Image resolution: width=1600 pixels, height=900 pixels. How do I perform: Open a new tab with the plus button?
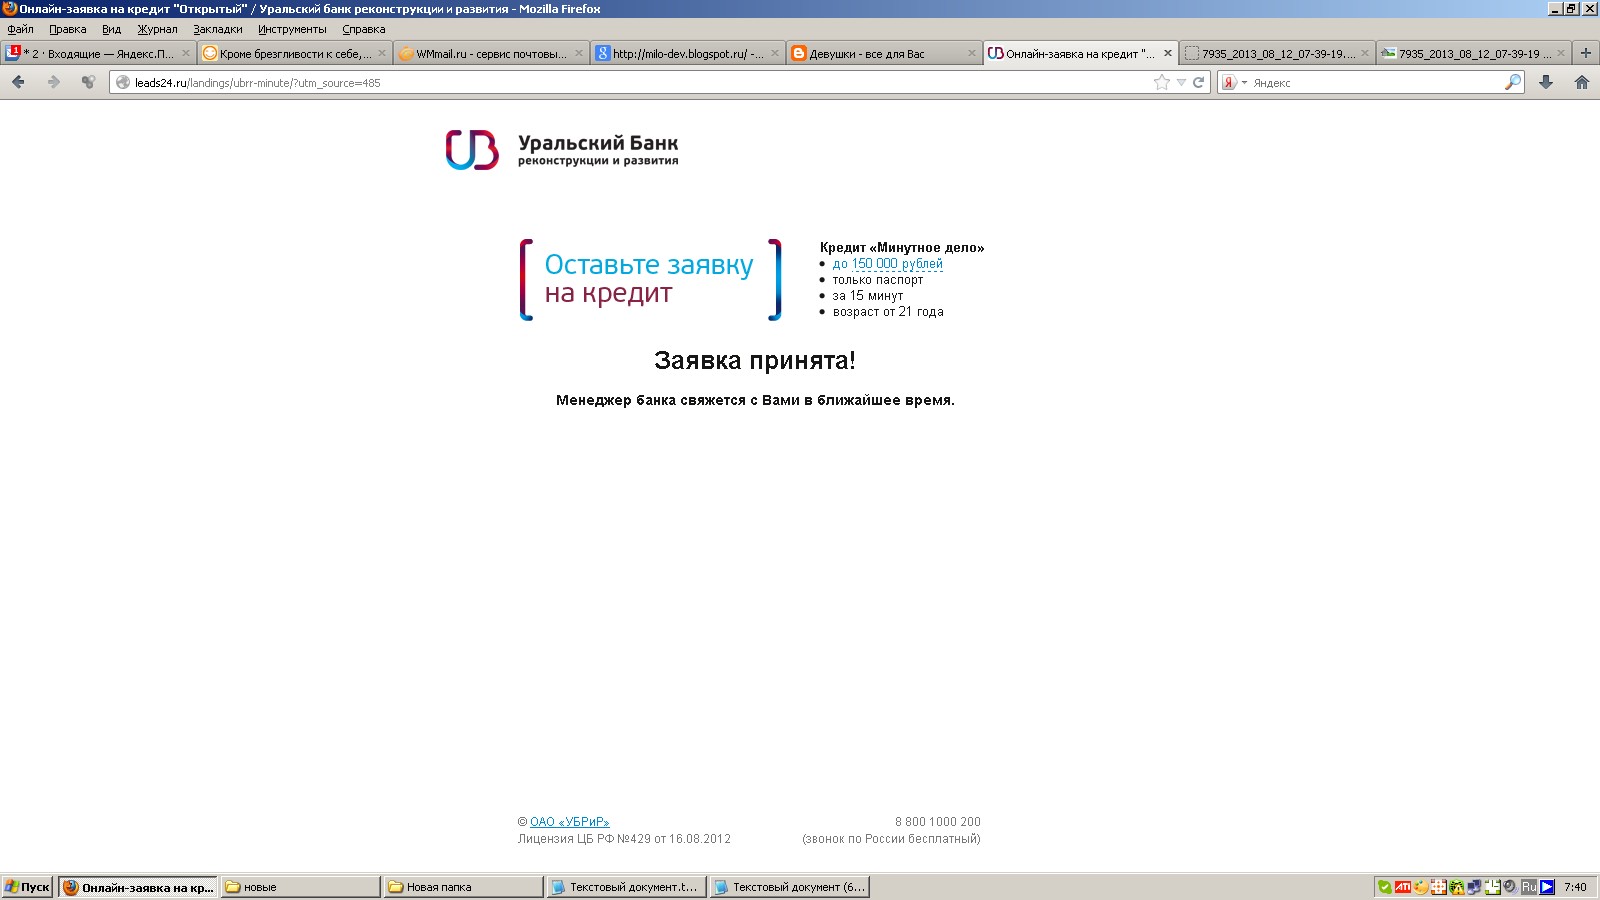pyautogui.click(x=1585, y=53)
